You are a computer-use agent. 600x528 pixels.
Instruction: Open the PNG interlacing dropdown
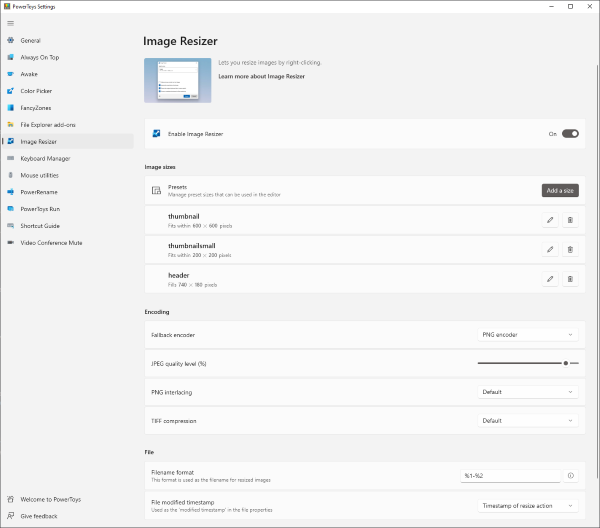click(528, 392)
